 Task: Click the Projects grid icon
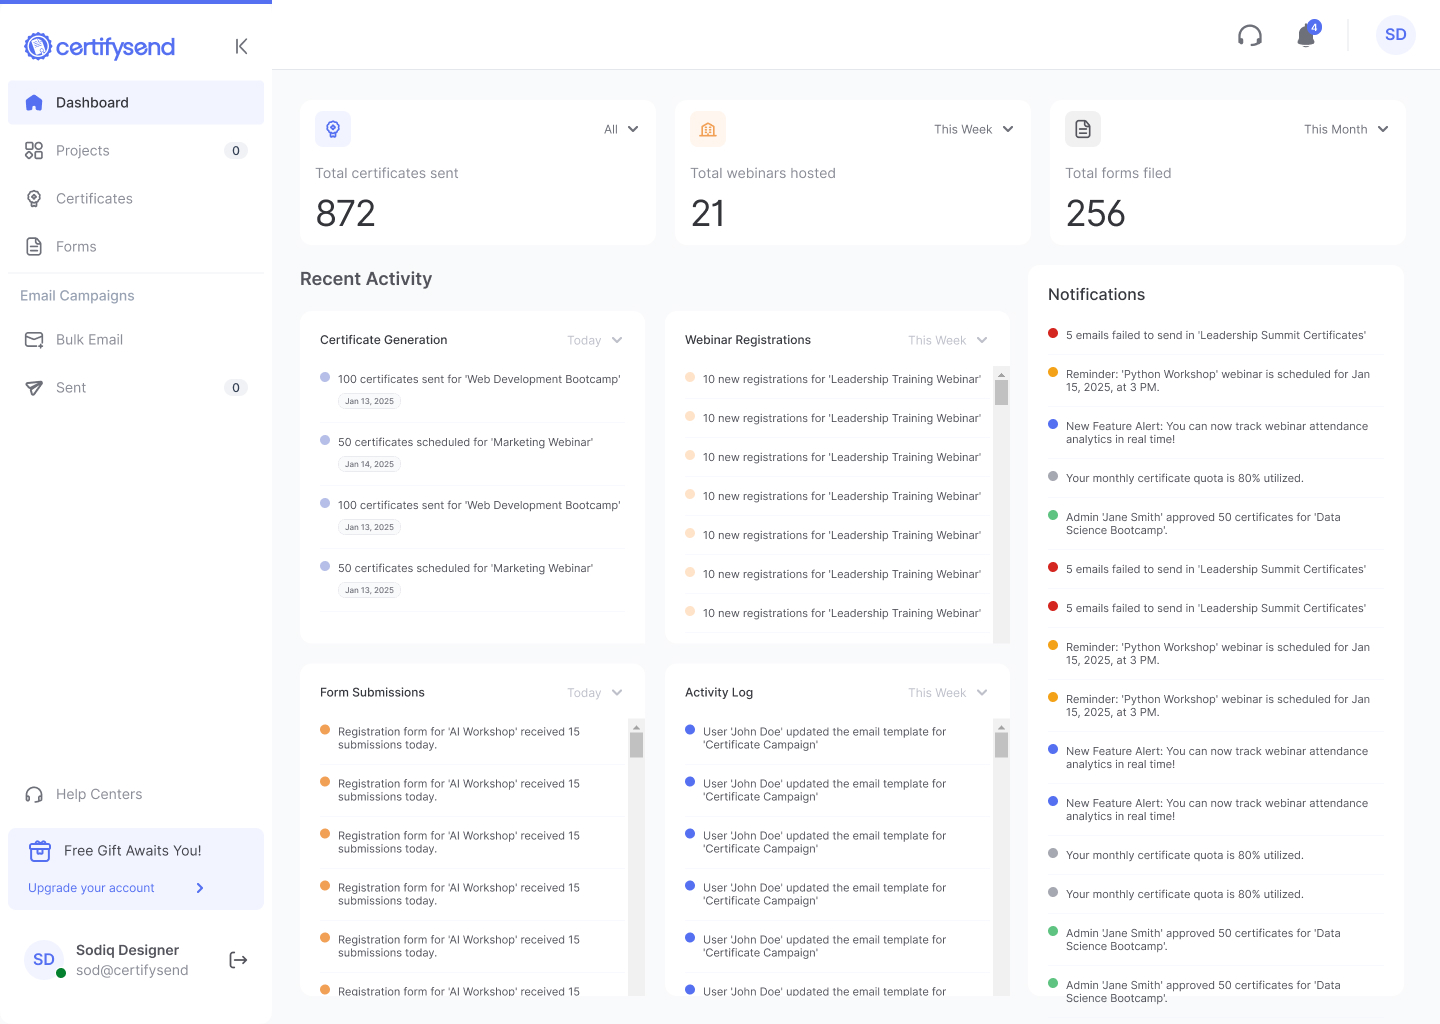(34, 150)
